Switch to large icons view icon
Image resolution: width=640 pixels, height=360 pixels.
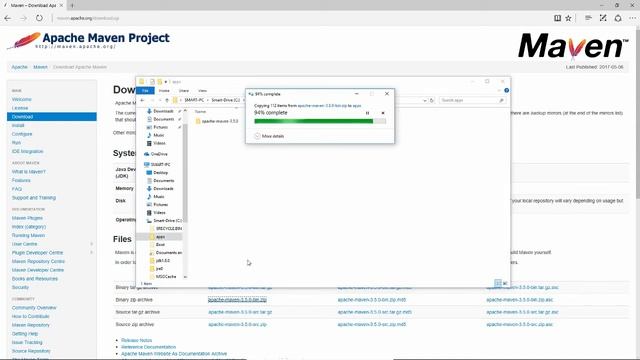click(505, 282)
